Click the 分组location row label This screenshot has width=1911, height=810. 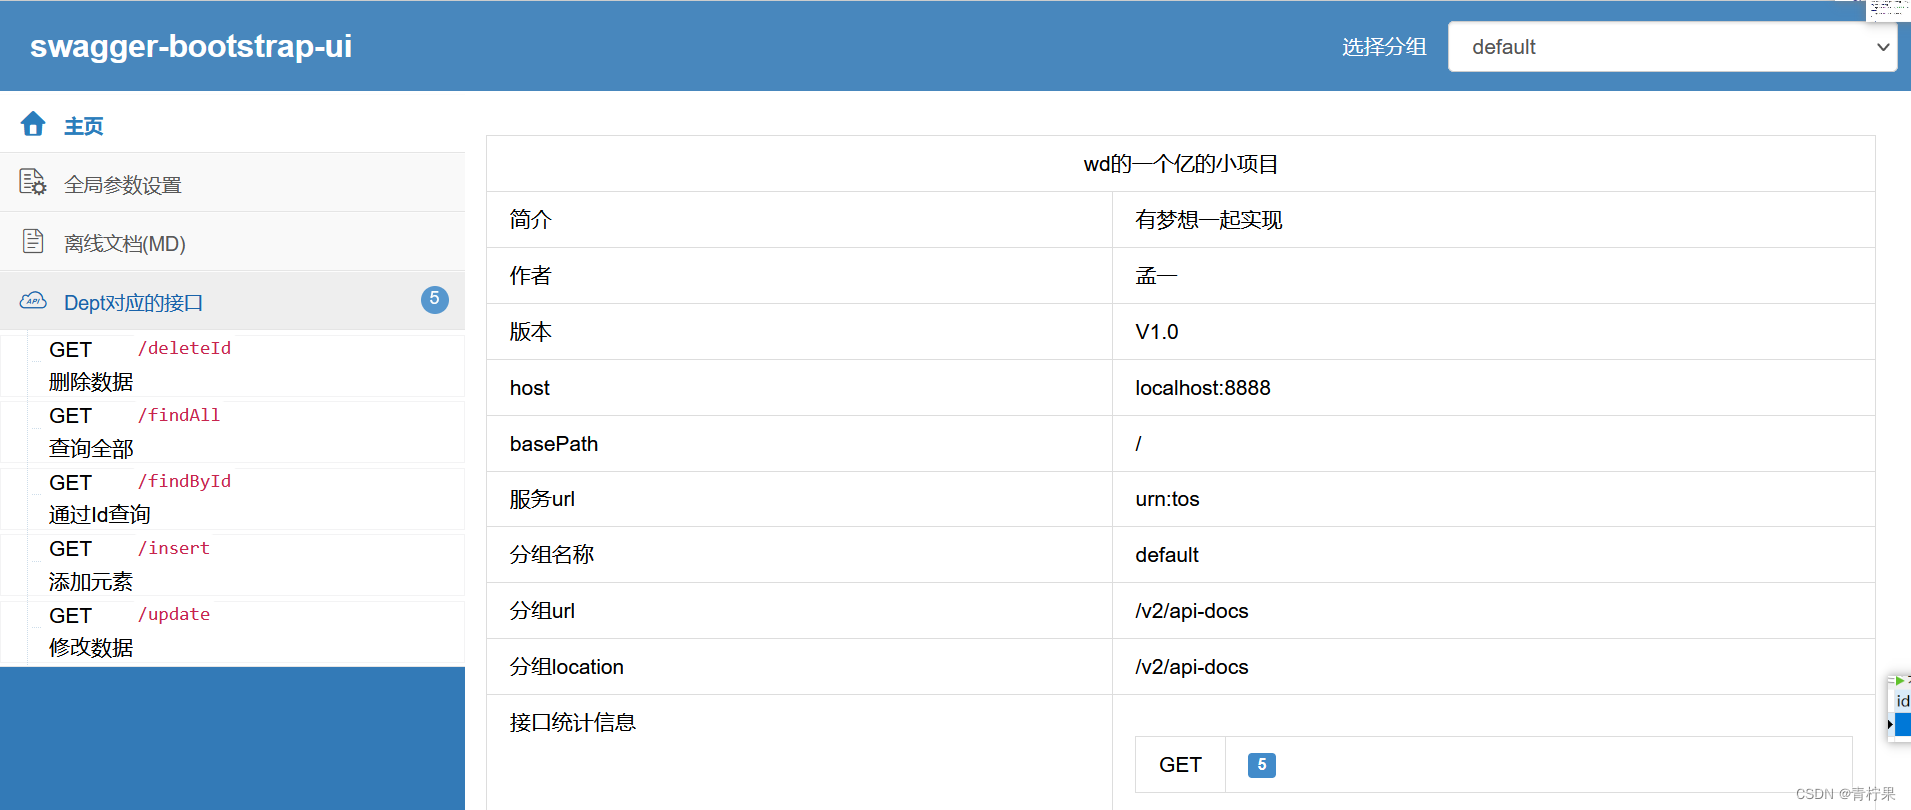pos(567,667)
